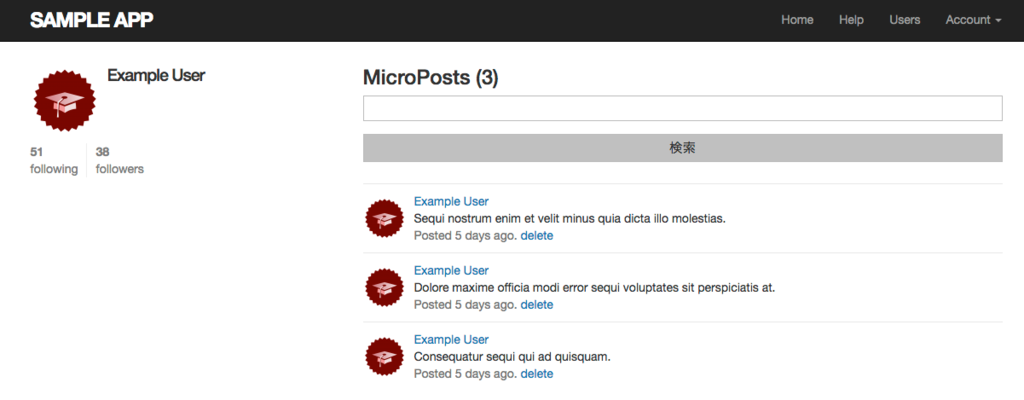Open the Help page

(x=851, y=20)
